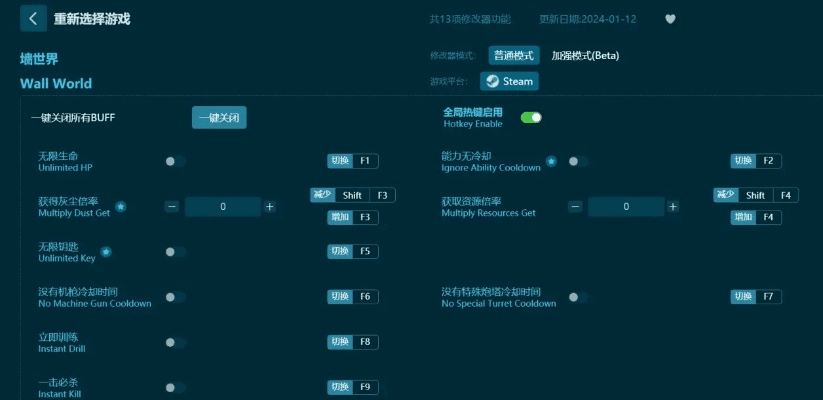Image resolution: width=823 pixels, height=400 pixels.
Task: Increase Multiply Resources Get with plus button
Action: (x=673, y=207)
